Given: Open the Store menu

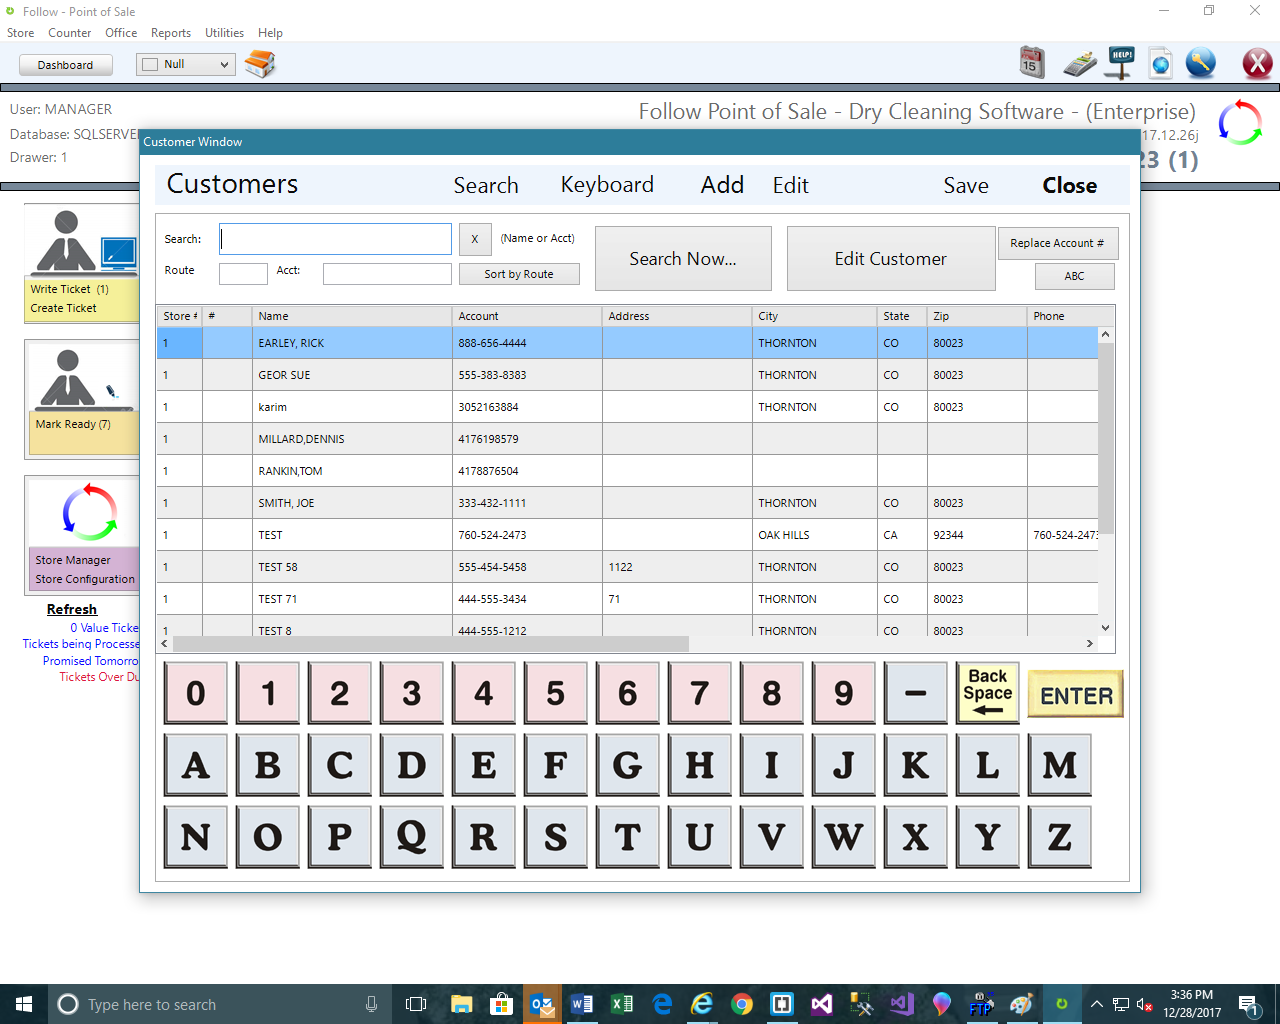Looking at the screenshot, I should (20, 33).
